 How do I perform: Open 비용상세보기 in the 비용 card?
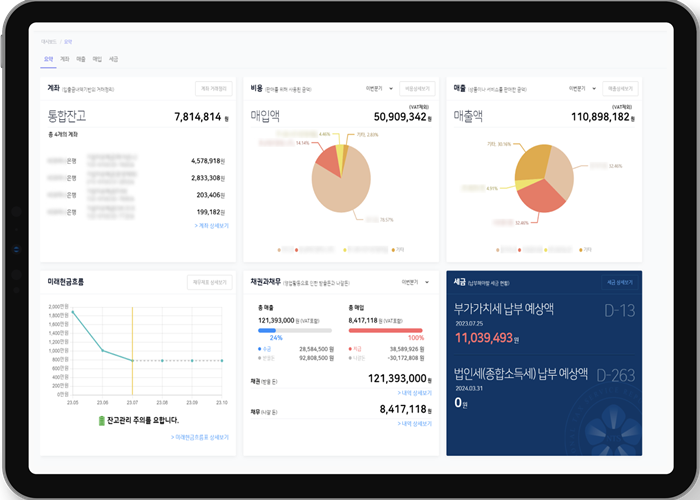tap(417, 89)
